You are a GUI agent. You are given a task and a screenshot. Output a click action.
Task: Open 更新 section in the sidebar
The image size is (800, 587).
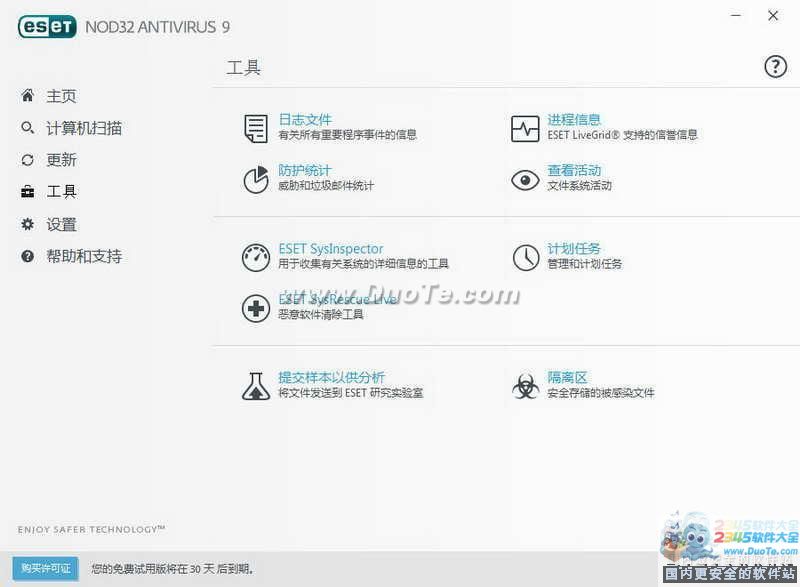pyautogui.click(x=61, y=160)
